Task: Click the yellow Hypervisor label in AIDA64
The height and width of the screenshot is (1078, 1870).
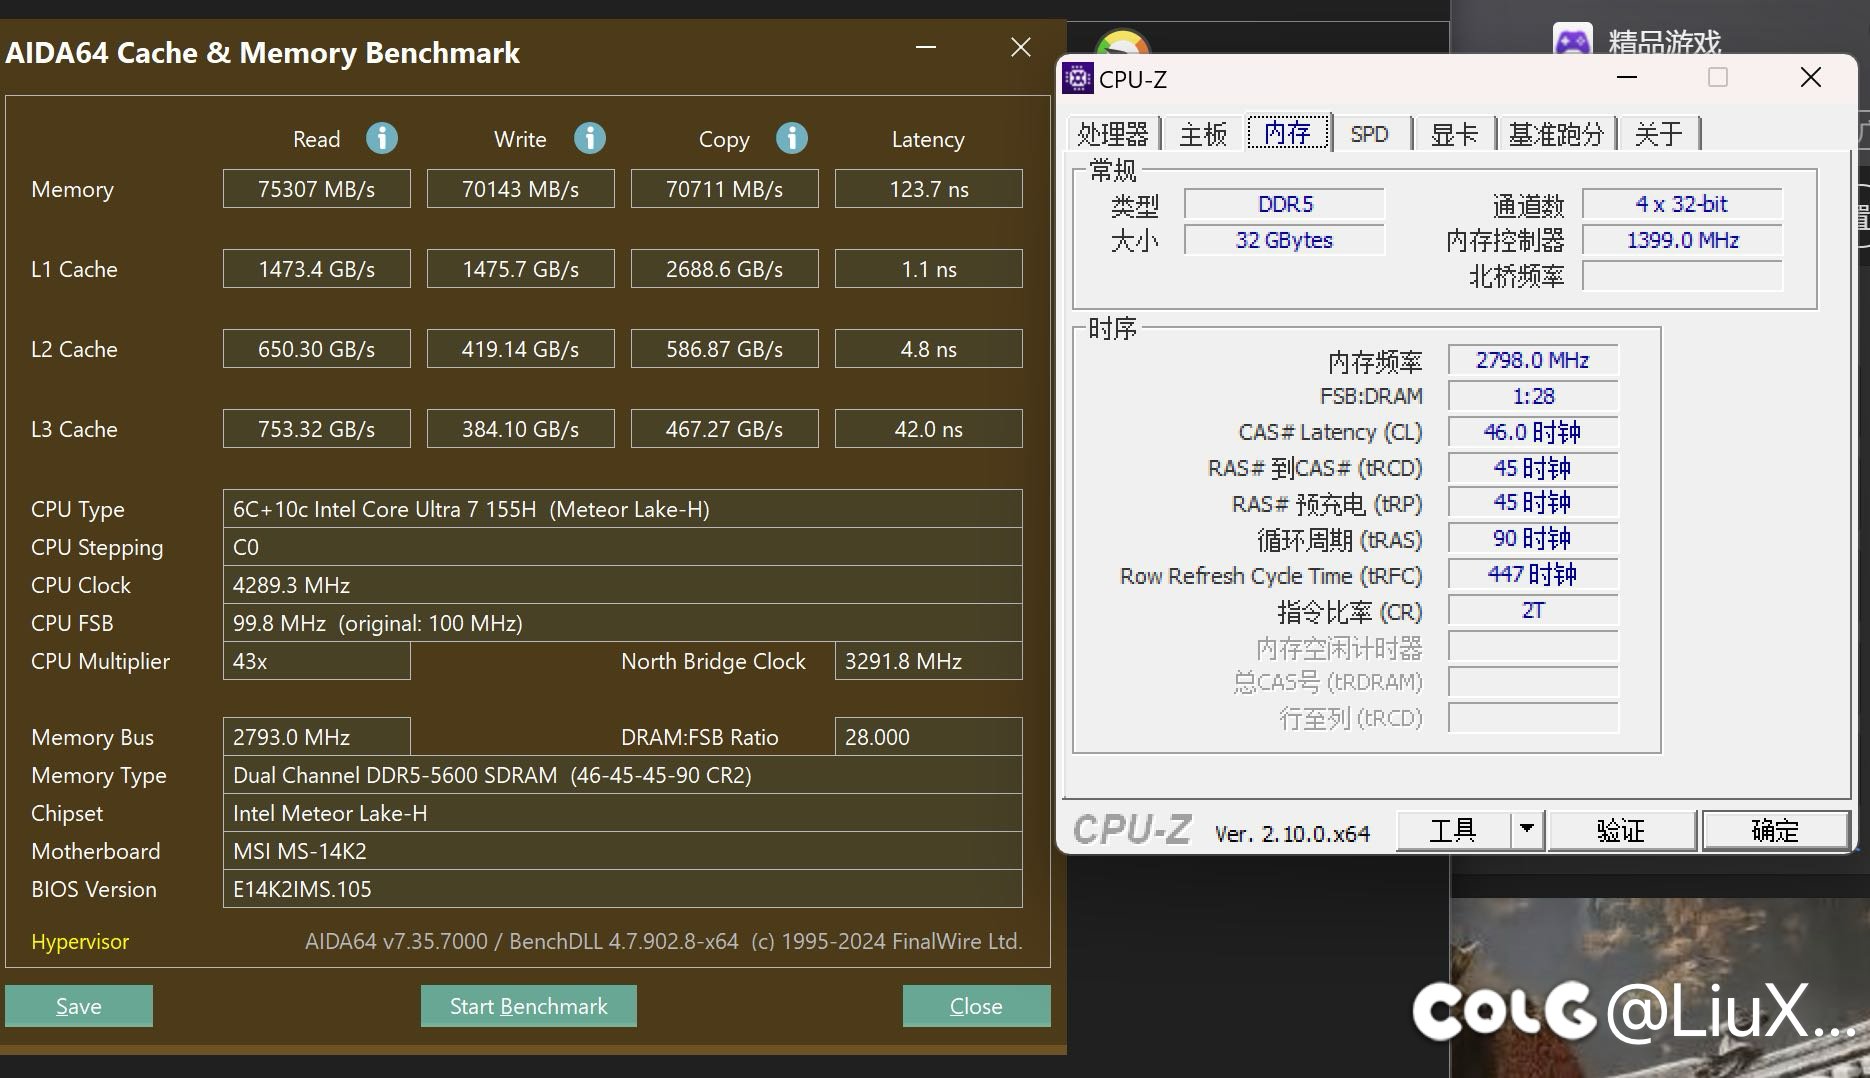Action: (x=80, y=941)
